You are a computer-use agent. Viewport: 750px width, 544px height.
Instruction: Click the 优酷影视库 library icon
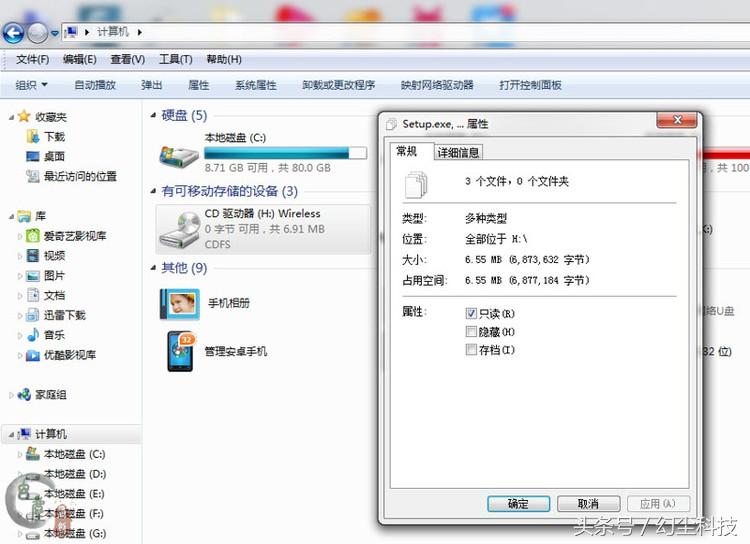click(x=33, y=355)
